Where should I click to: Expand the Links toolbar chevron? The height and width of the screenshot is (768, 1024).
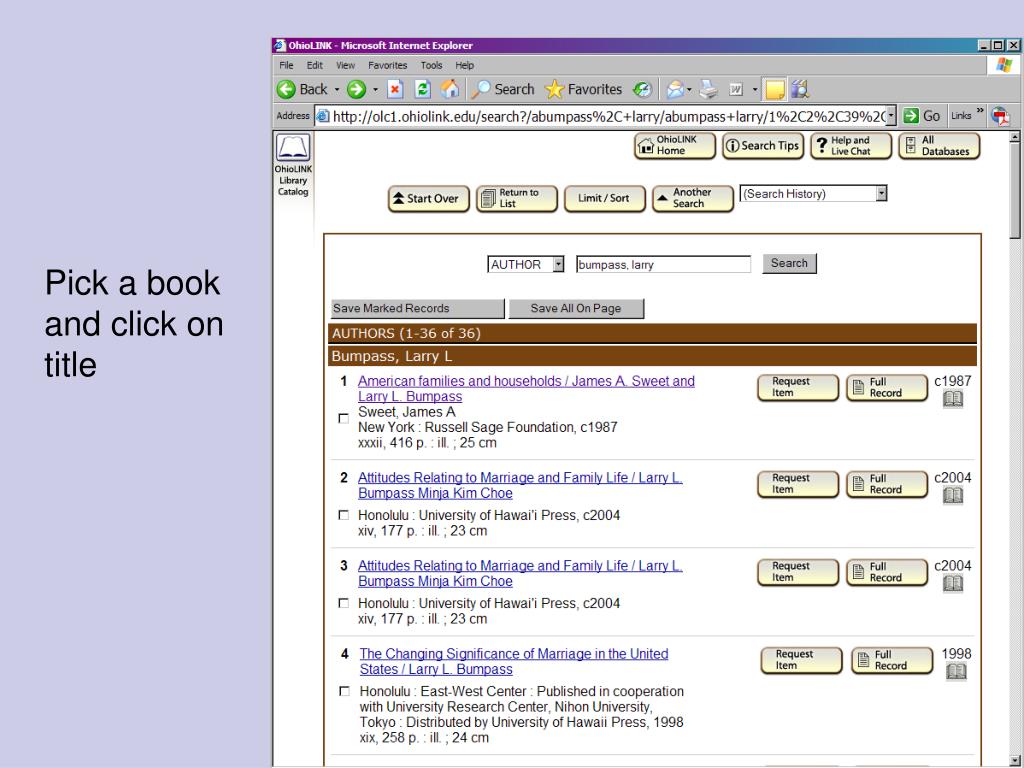[980, 111]
